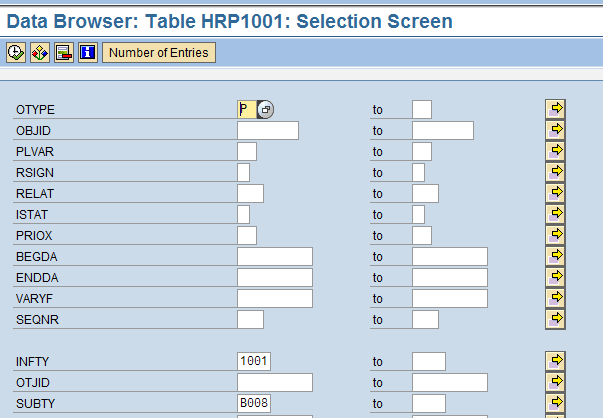603x418 pixels.
Task: Click the Delete selection row icon
Action: tap(63, 52)
